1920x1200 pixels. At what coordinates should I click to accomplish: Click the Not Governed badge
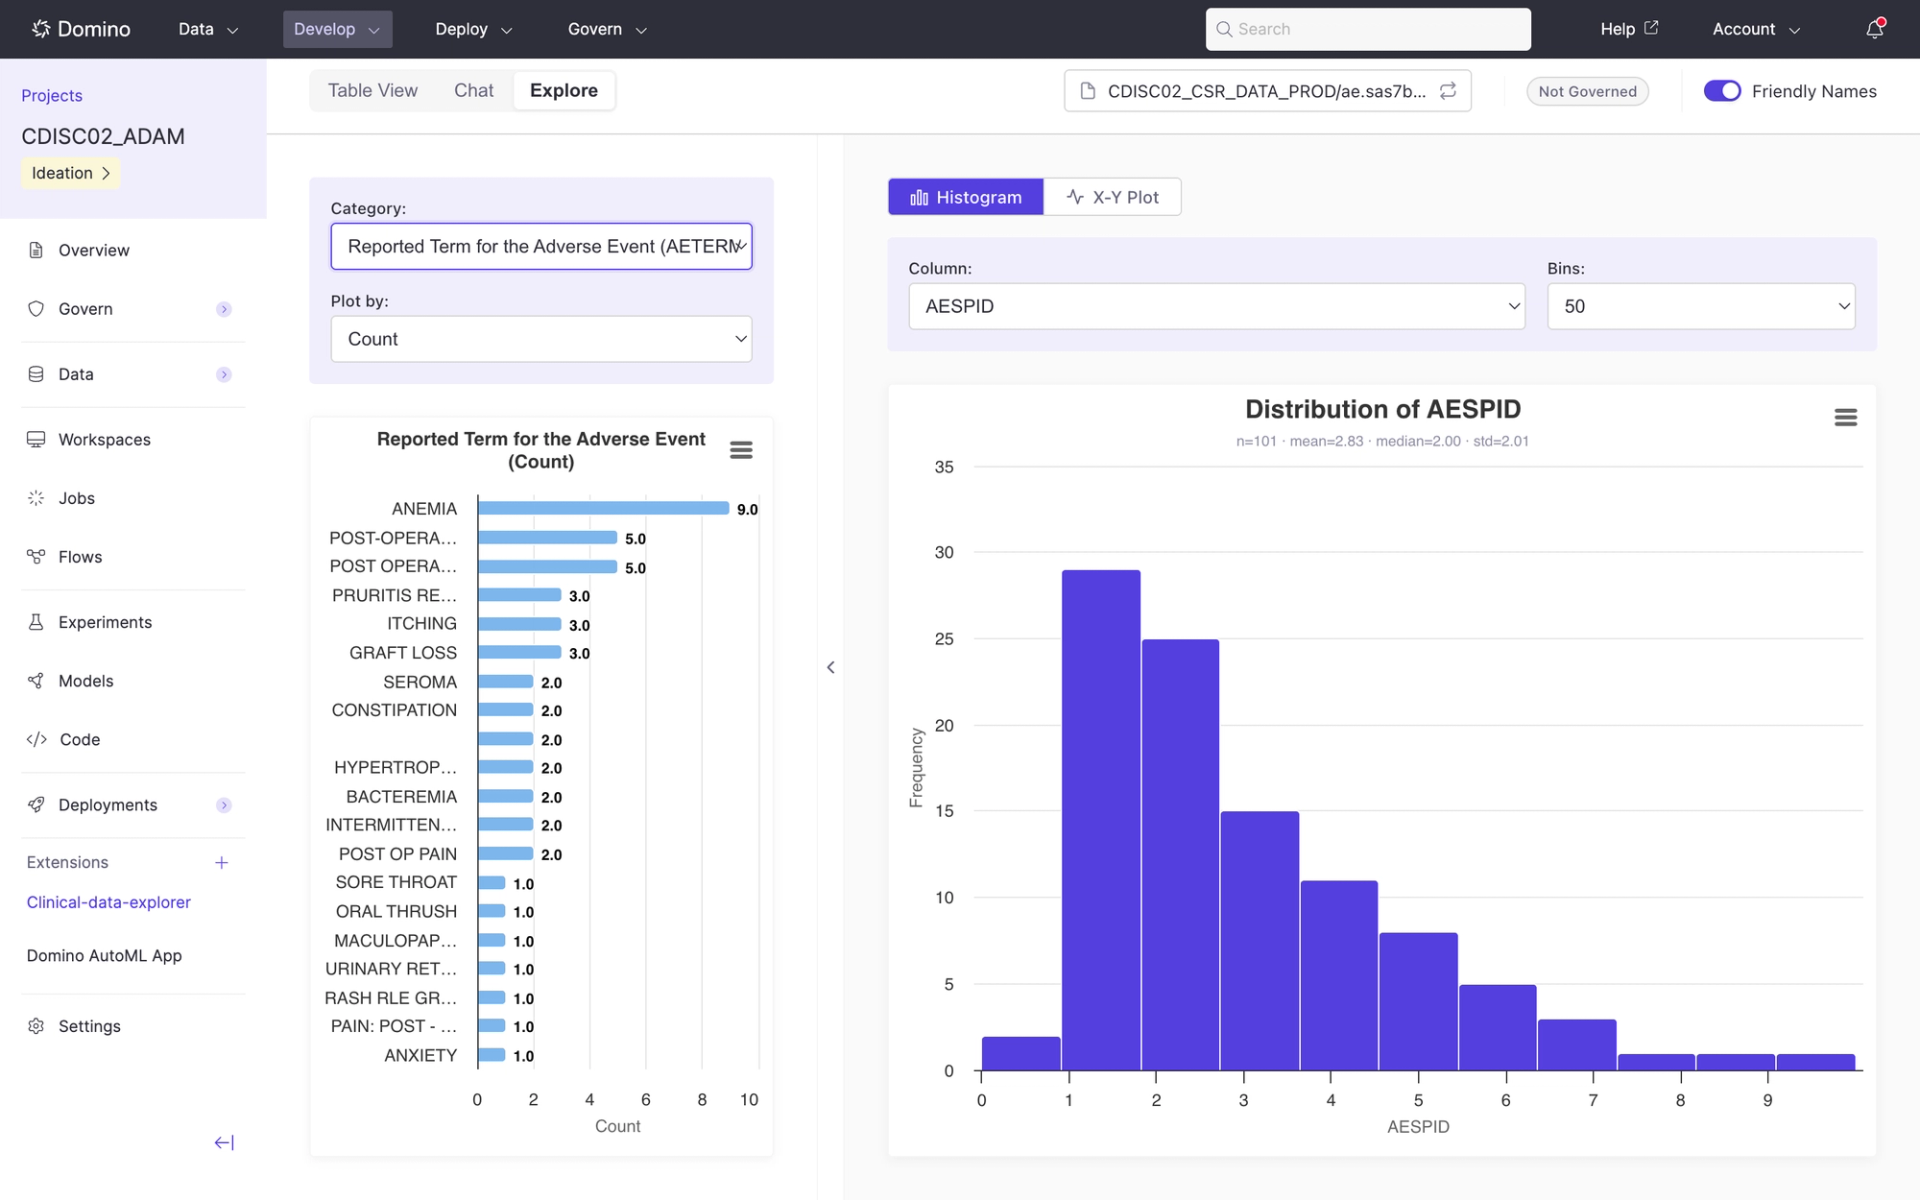[x=1587, y=91]
